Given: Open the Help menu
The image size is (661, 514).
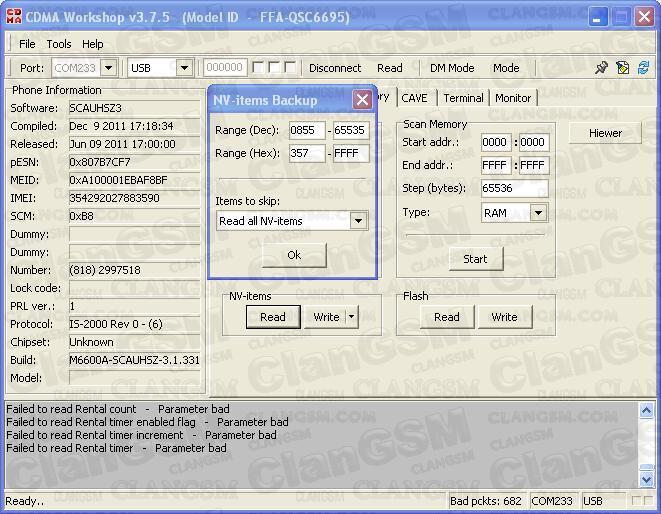Looking at the screenshot, I should 92,44.
